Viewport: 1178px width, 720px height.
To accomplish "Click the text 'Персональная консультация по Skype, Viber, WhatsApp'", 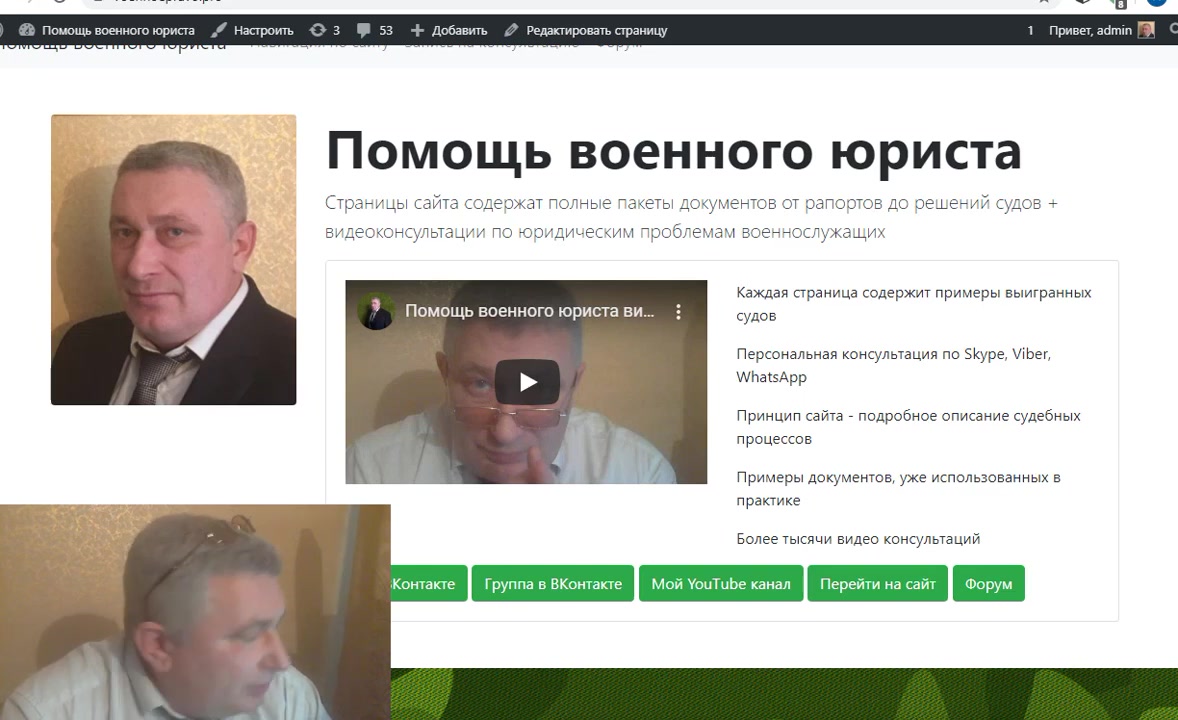I will (893, 365).
